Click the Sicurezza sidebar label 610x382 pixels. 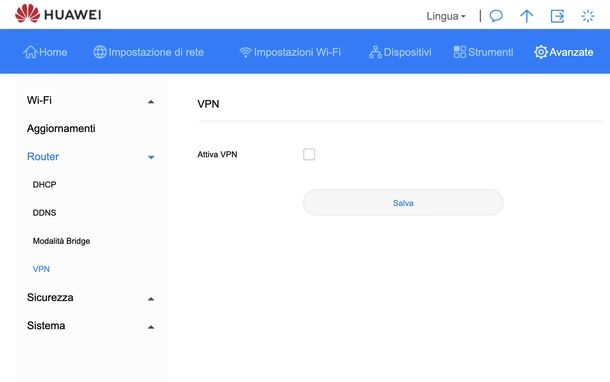pyautogui.click(x=50, y=298)
